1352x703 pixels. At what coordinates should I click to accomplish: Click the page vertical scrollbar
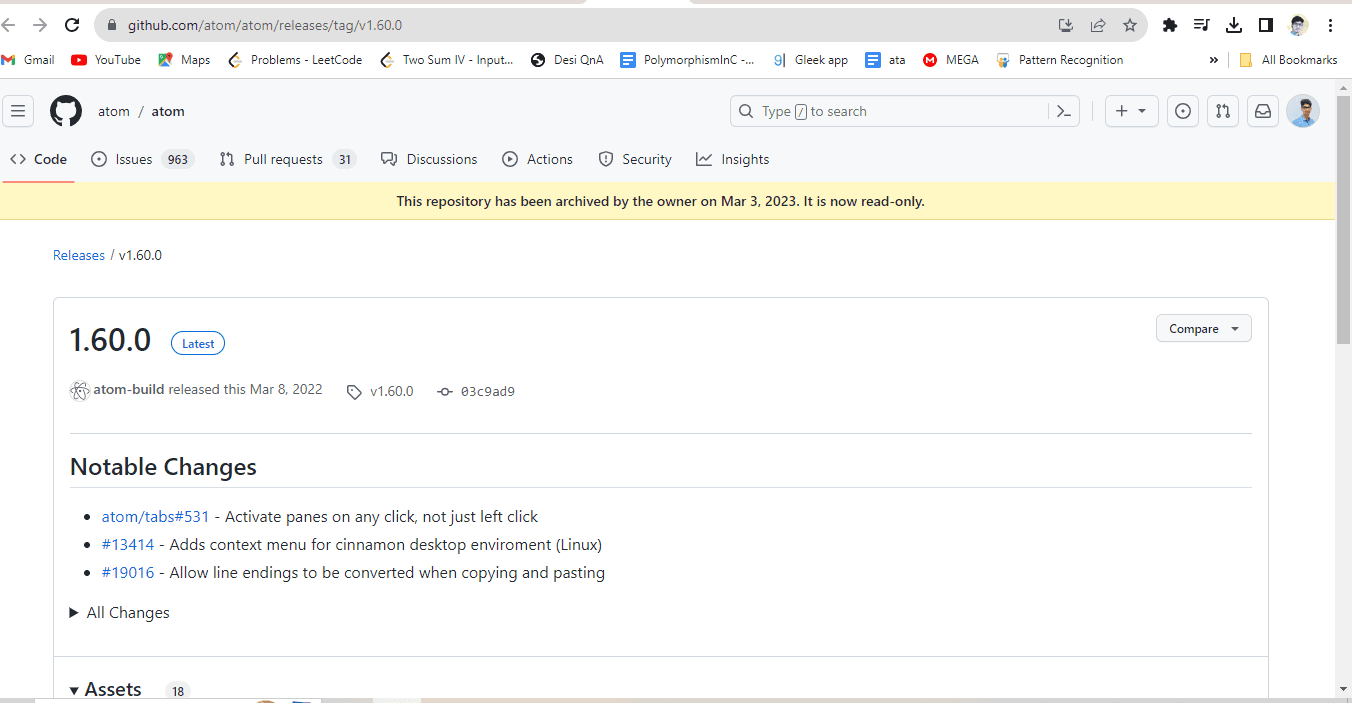[1343, 400]
